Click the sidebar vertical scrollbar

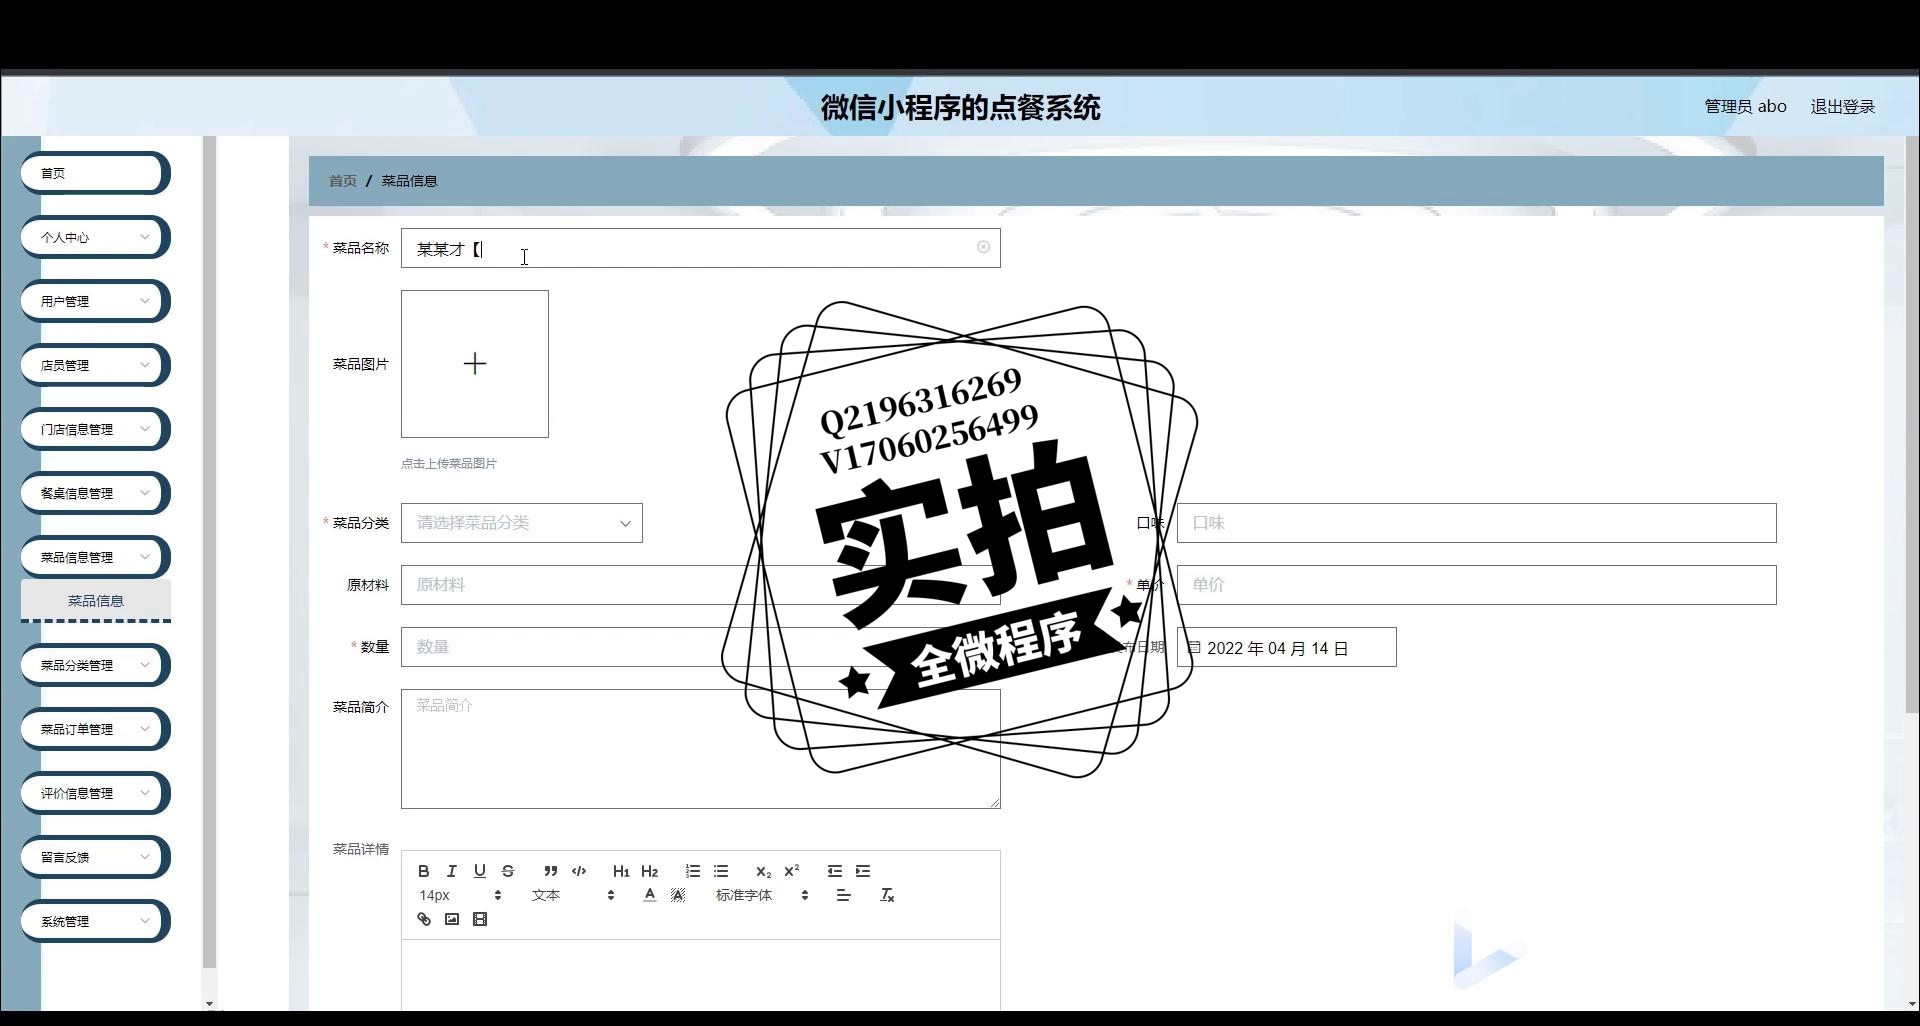coord(209,552)
